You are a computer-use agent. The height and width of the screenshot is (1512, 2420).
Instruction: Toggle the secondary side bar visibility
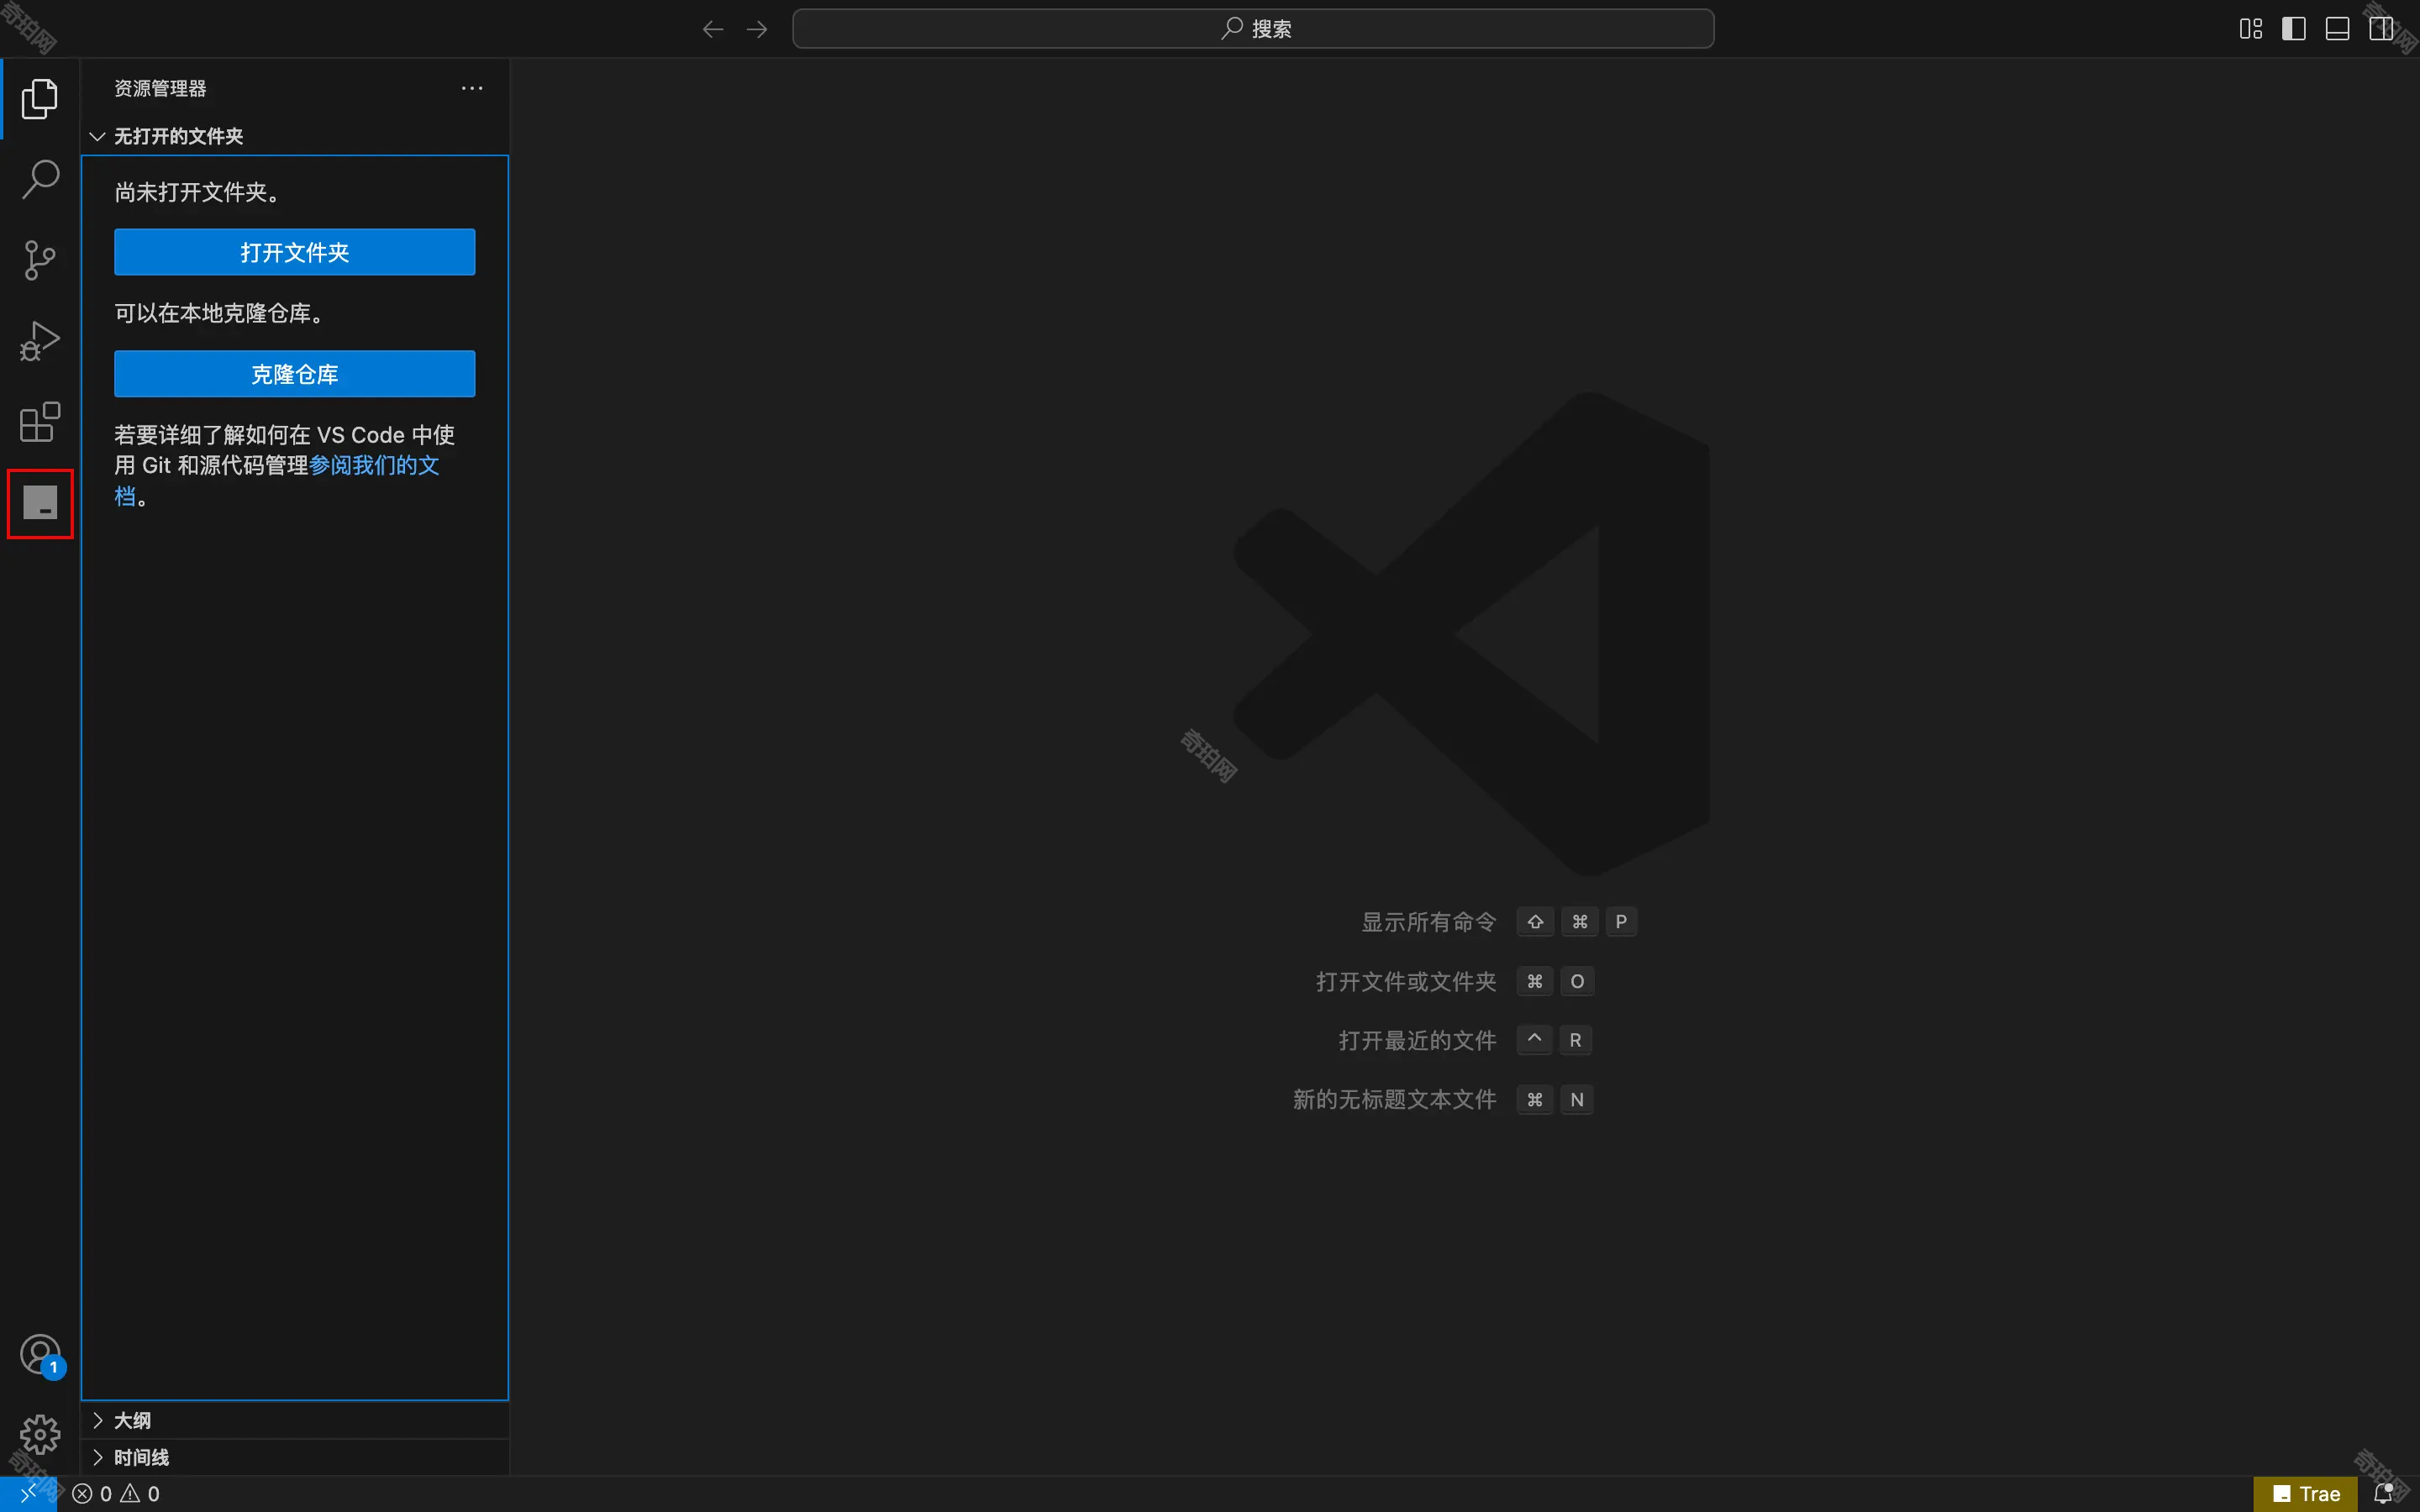2380,29
